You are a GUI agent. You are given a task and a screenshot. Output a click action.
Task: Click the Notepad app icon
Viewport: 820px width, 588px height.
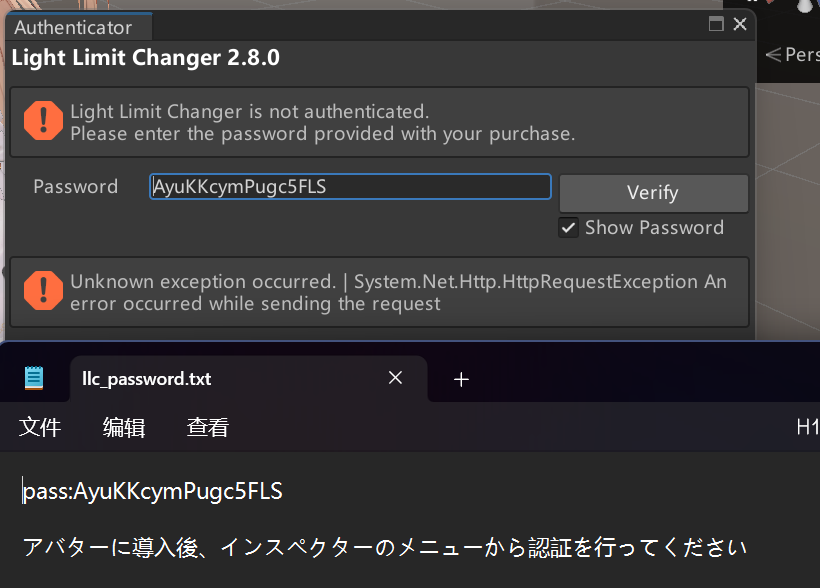(x=34, y=378)
